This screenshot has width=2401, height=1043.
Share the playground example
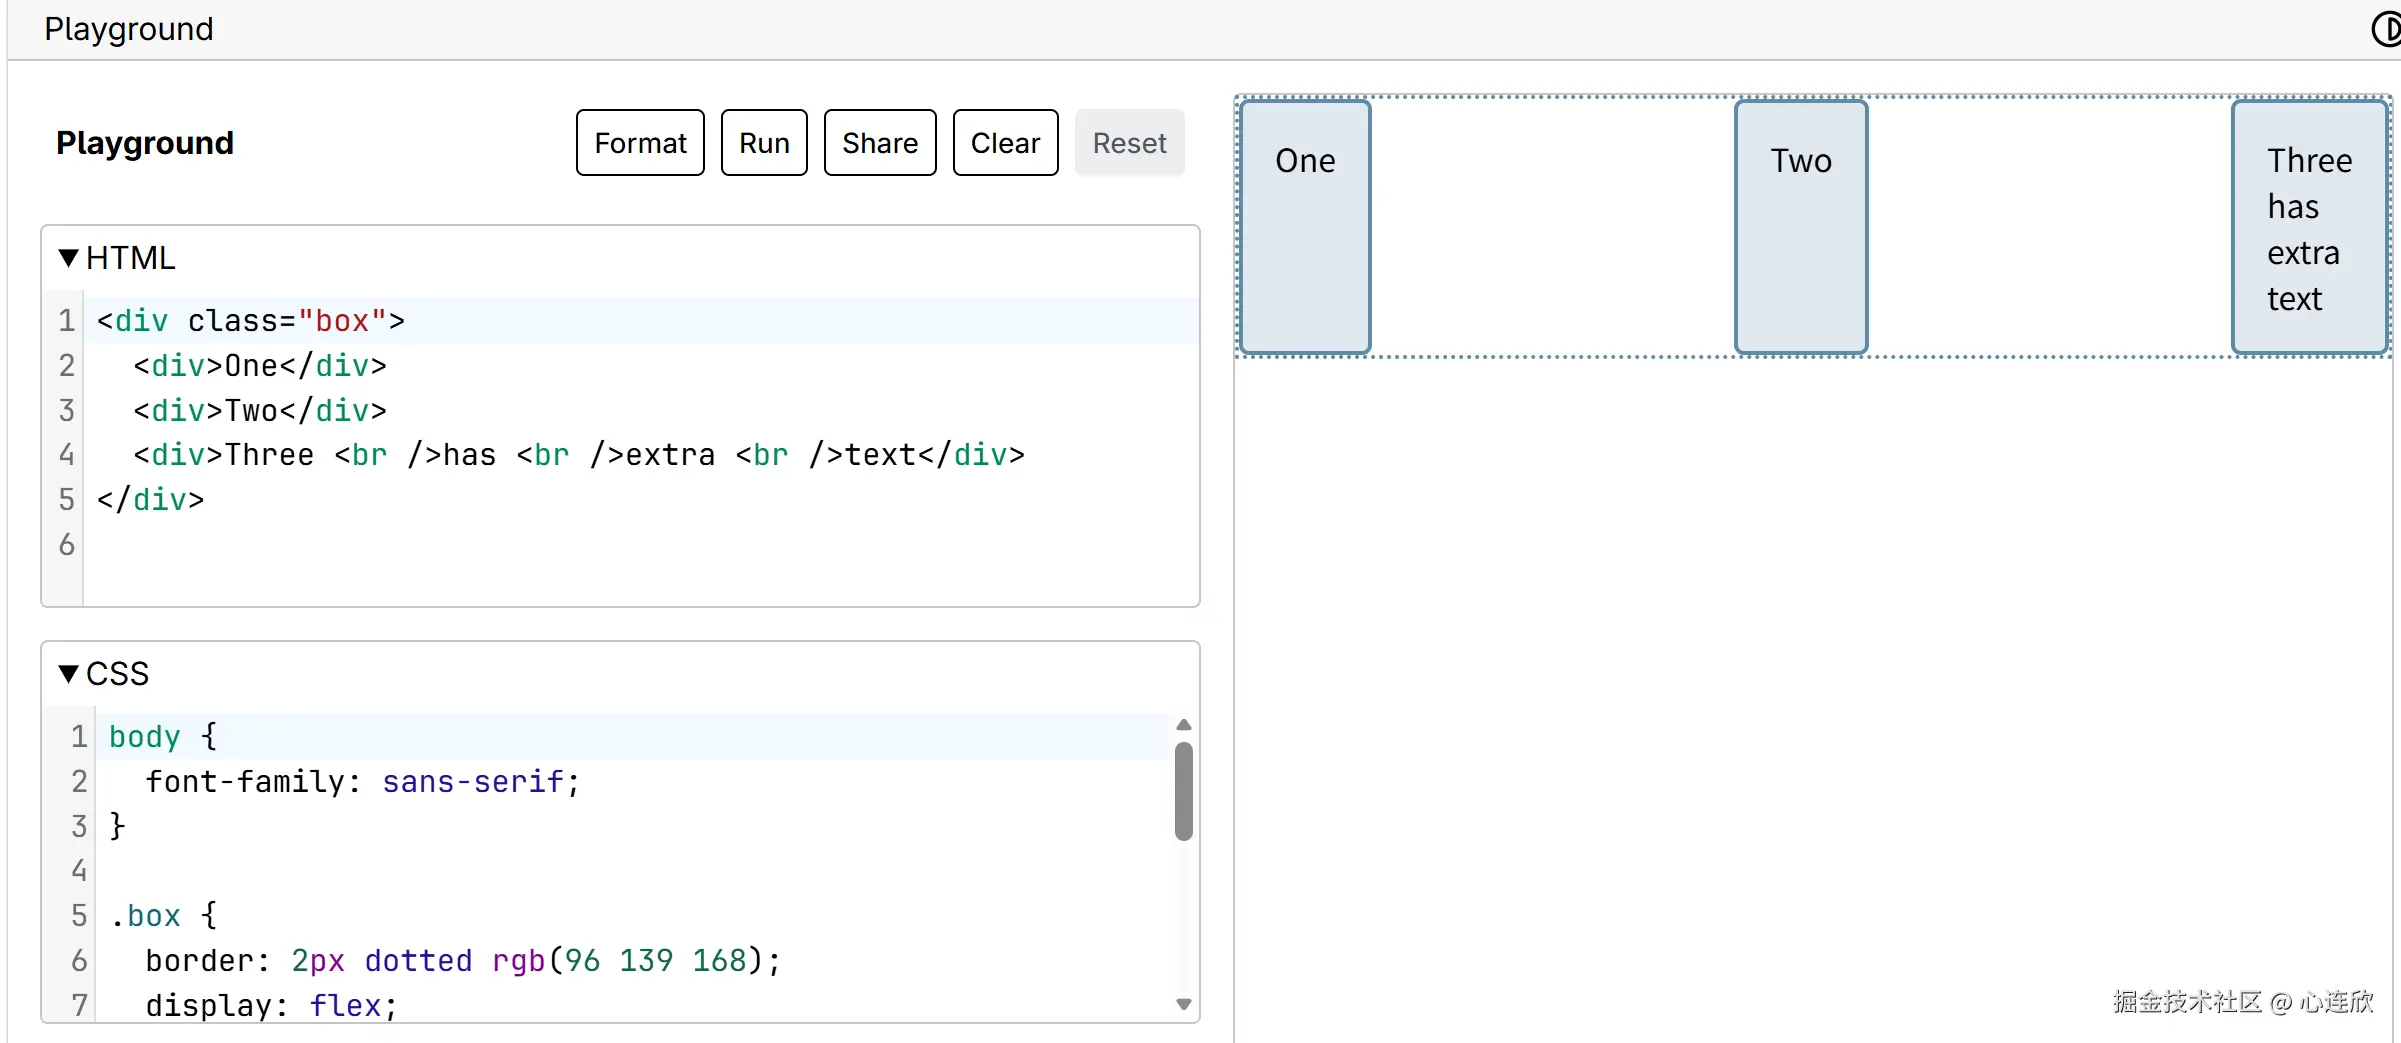[880, 143]
